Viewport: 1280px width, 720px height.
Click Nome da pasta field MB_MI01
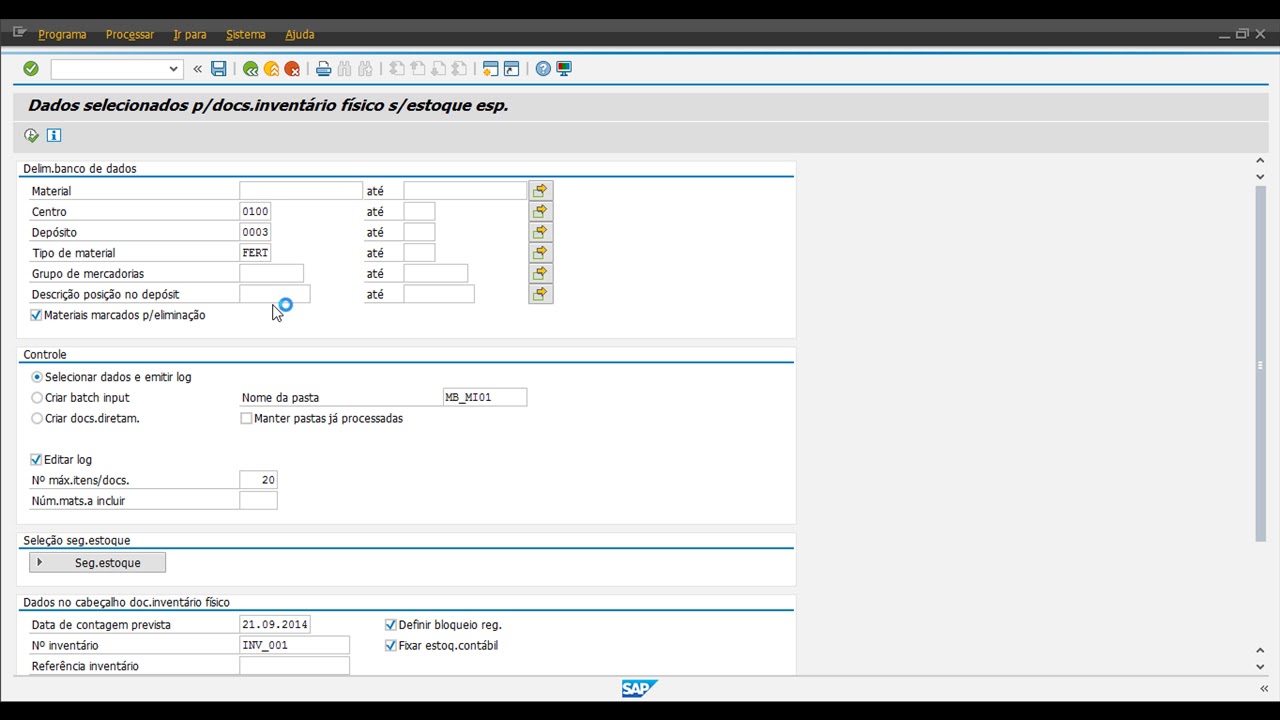tap(485, 397)
